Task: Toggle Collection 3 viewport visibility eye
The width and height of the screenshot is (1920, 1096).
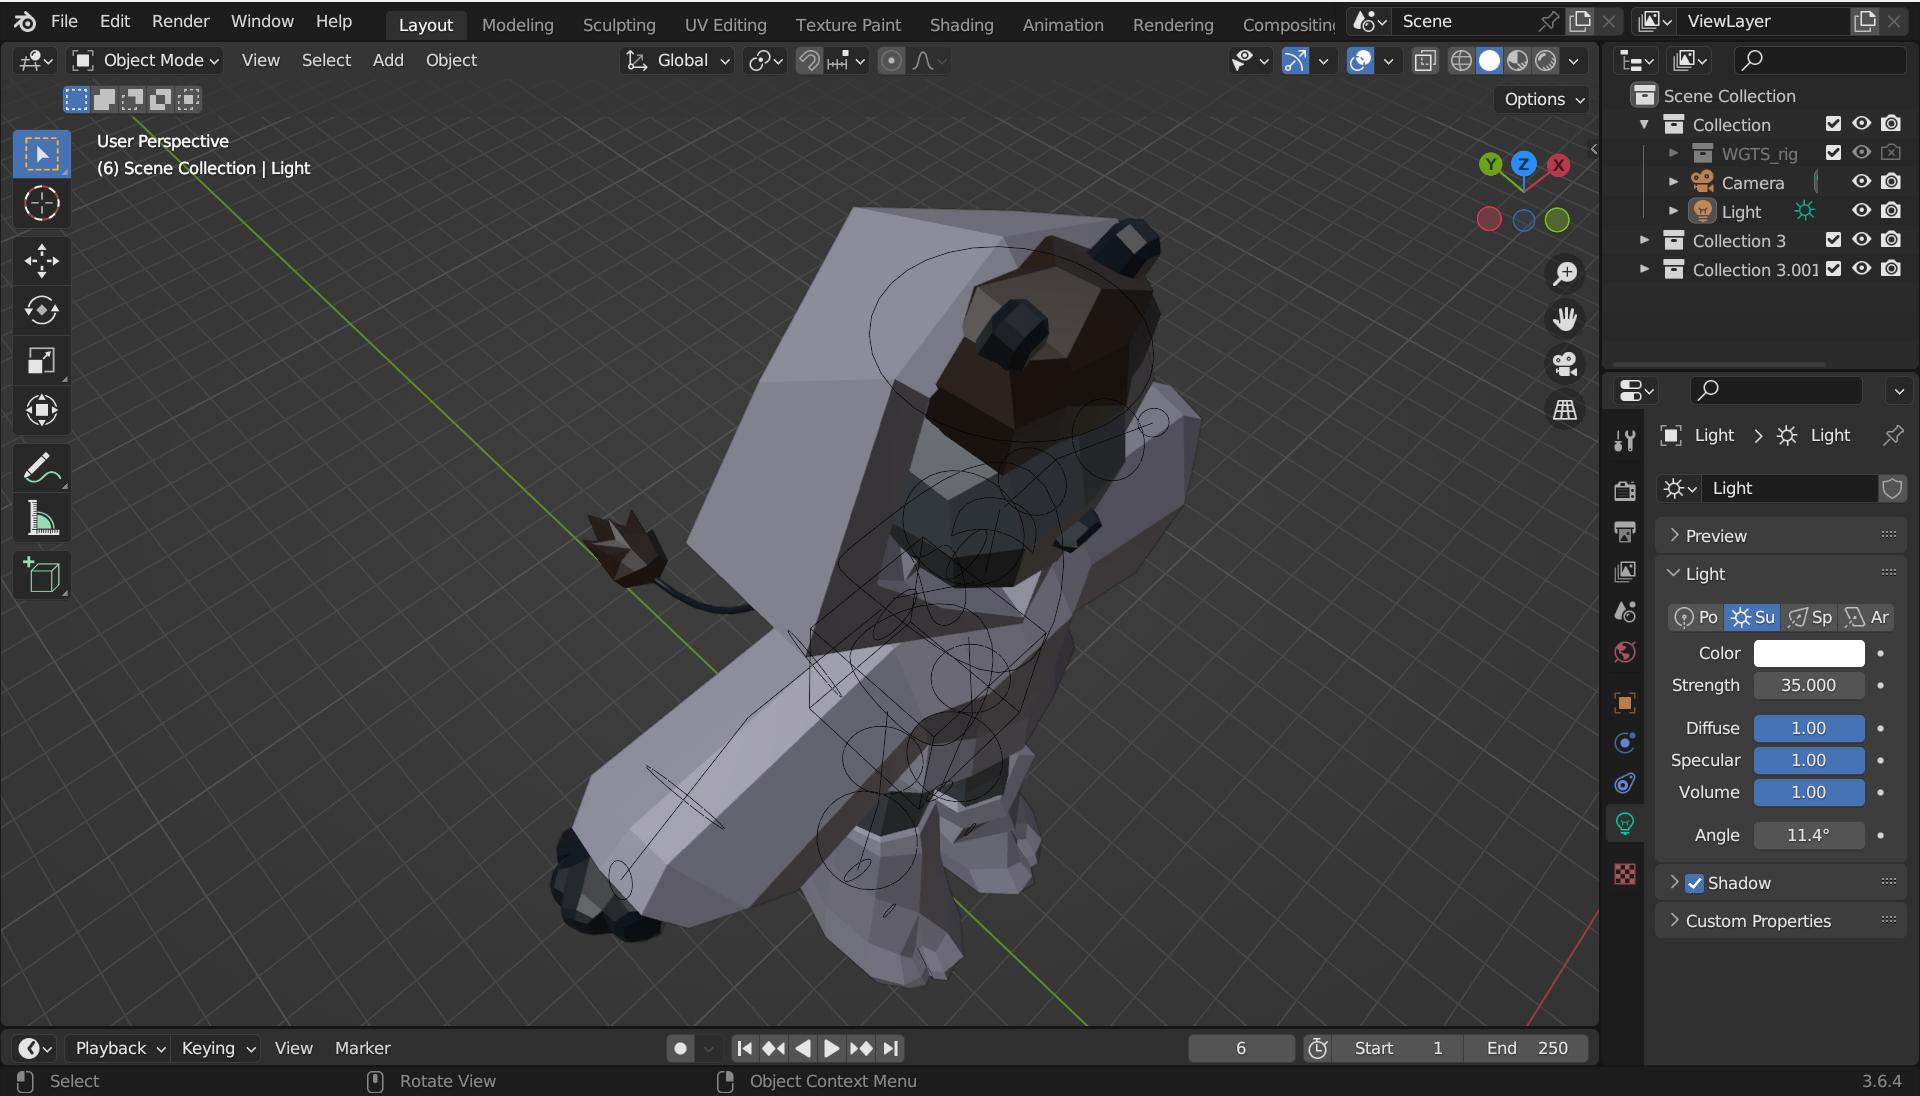Action: tap(1861, 240)
